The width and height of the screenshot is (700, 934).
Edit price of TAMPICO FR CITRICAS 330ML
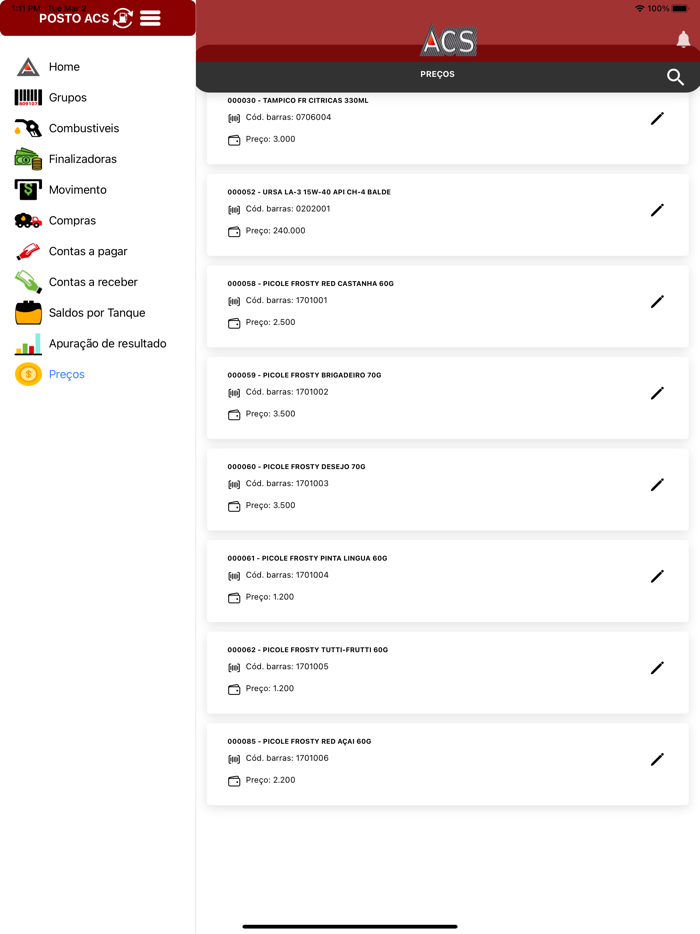coord(657,118)
